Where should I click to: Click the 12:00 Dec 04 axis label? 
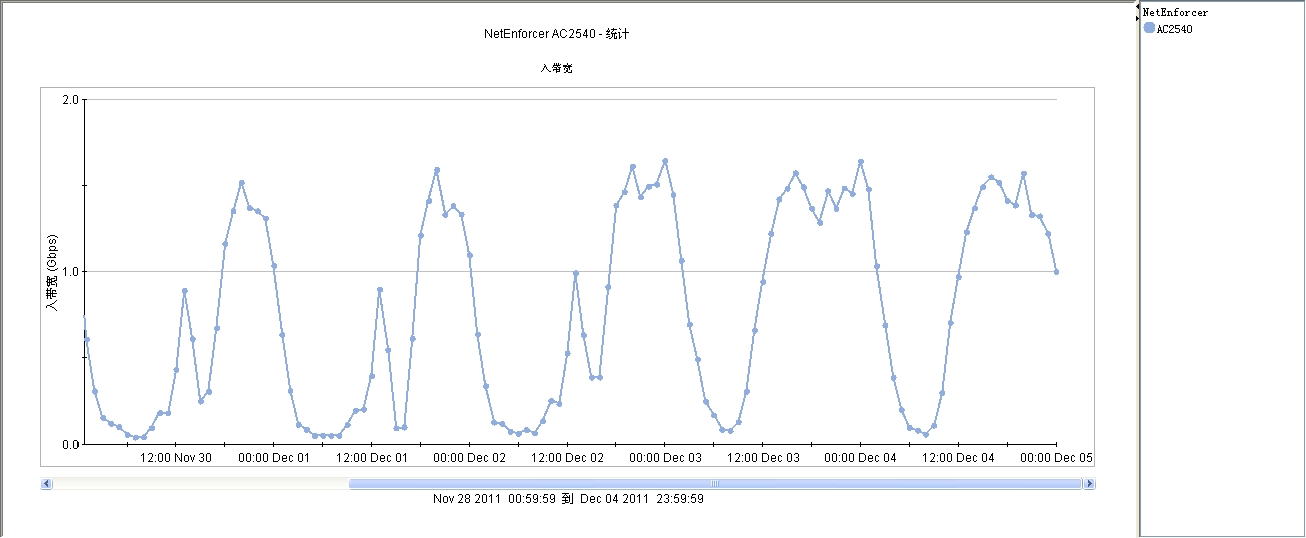959,458
